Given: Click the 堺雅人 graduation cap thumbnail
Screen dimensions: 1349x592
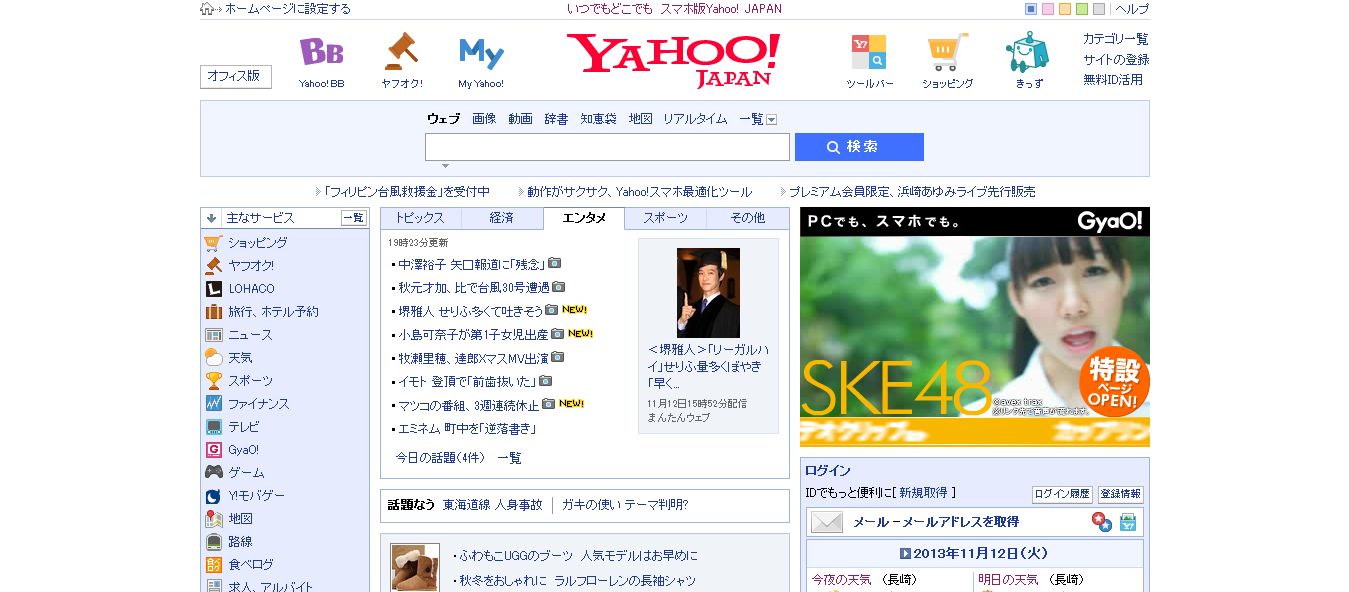Looking at the screenshot, I should [708, 293].
